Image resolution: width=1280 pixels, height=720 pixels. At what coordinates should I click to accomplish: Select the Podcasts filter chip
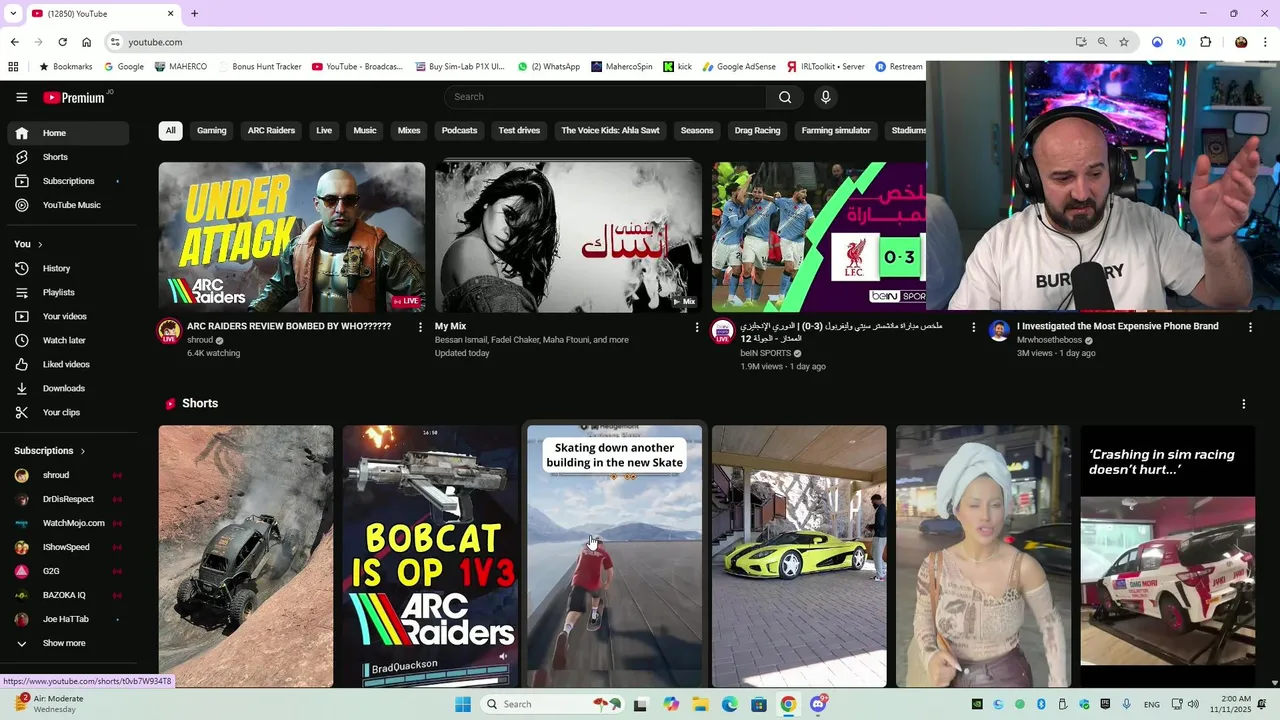(x=460, y=131)
